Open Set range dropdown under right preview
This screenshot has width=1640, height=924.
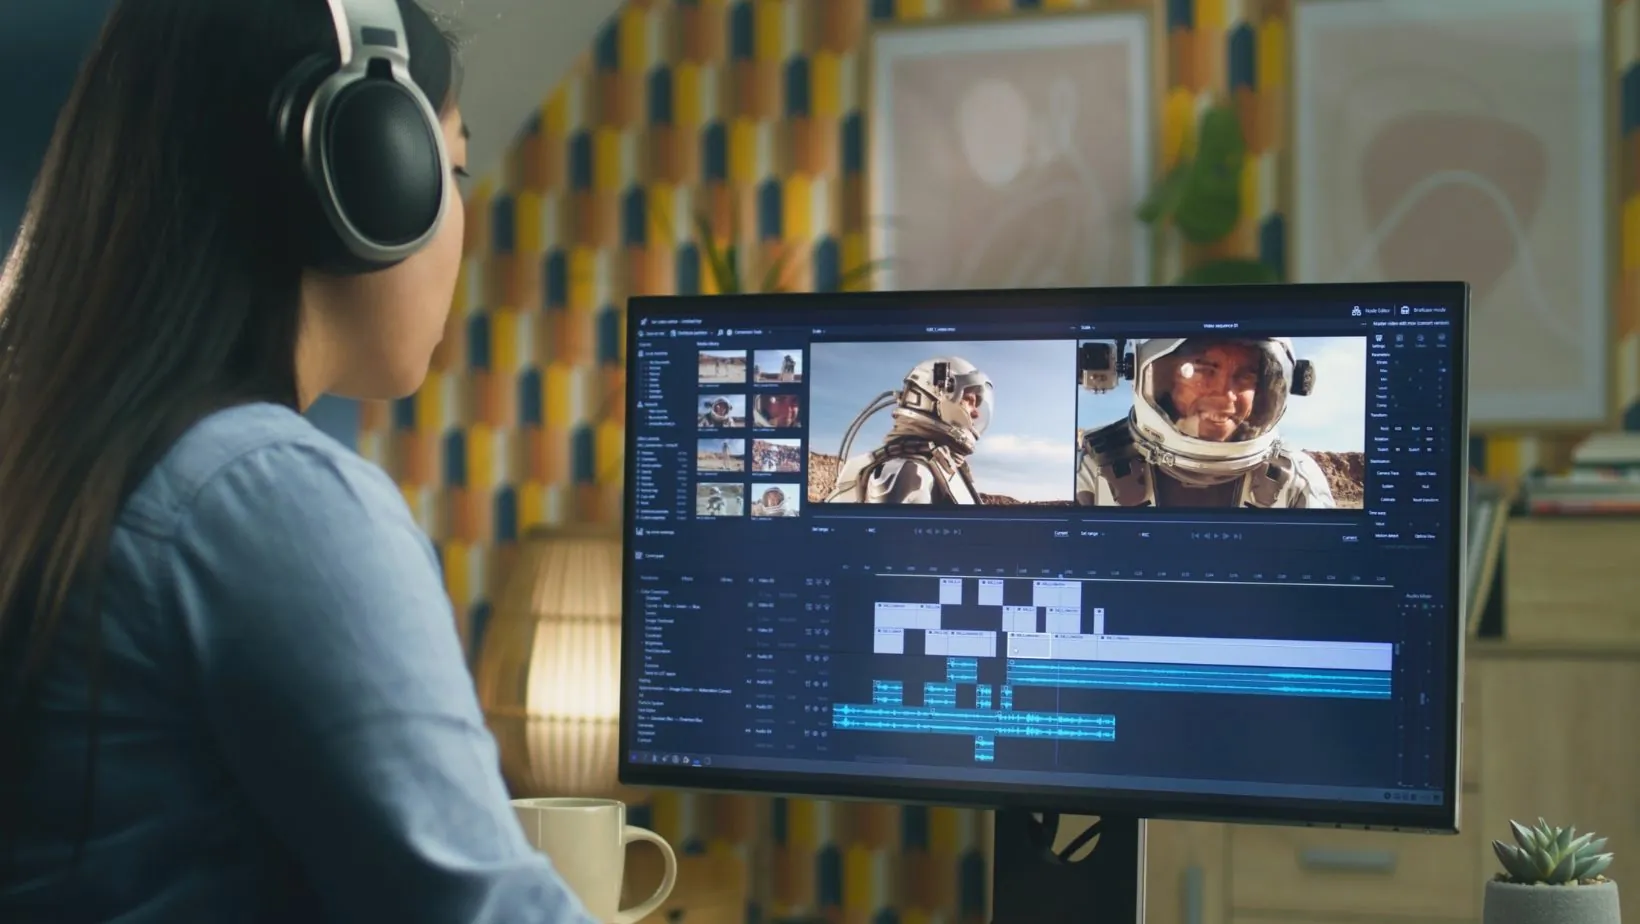(x=1092, y=534)
